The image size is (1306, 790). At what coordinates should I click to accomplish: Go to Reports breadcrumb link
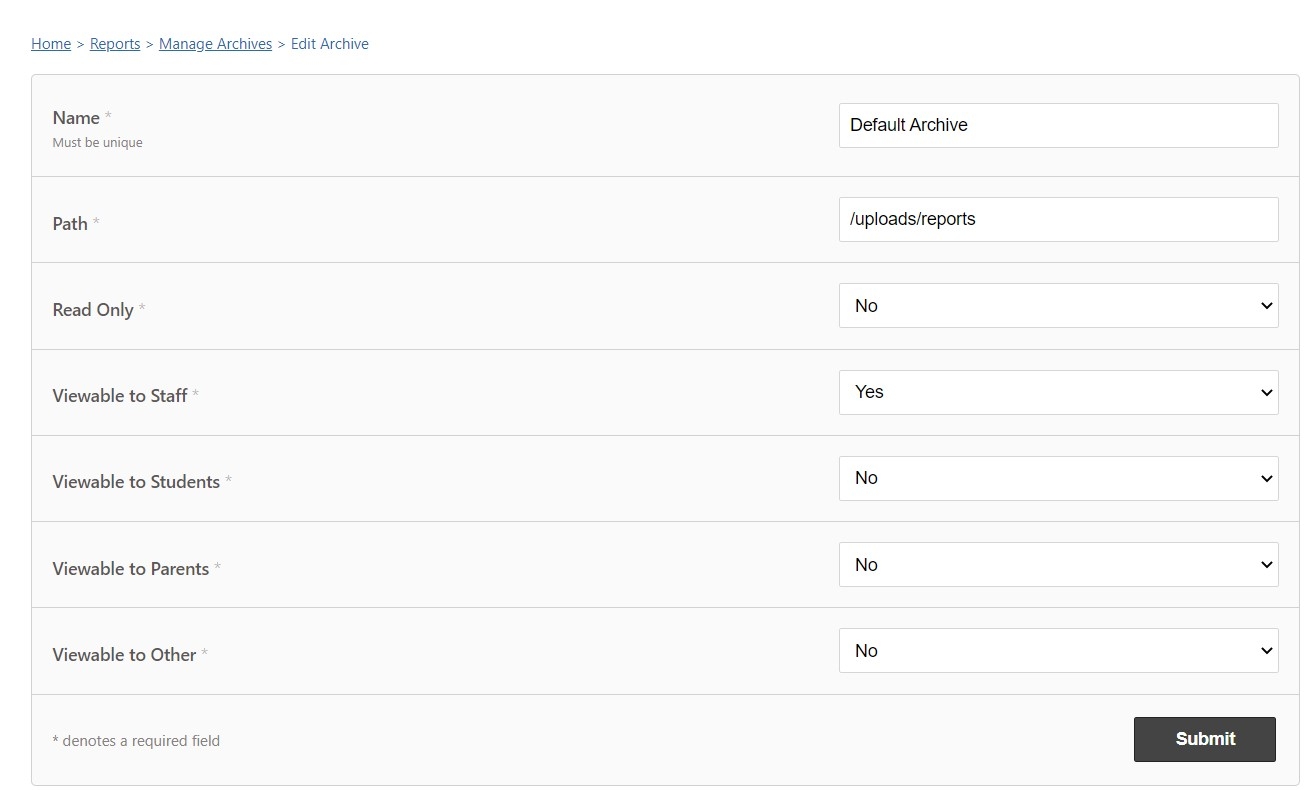coord(115,44)
